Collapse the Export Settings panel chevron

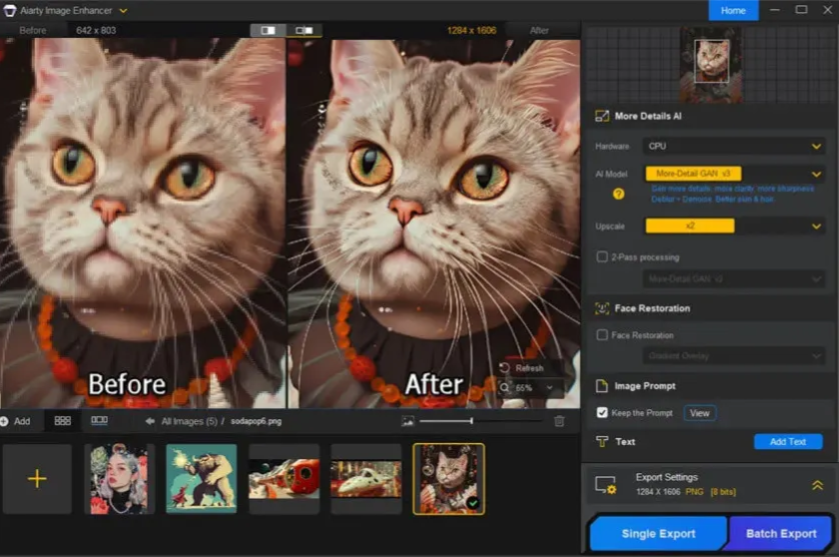(817, 485)
